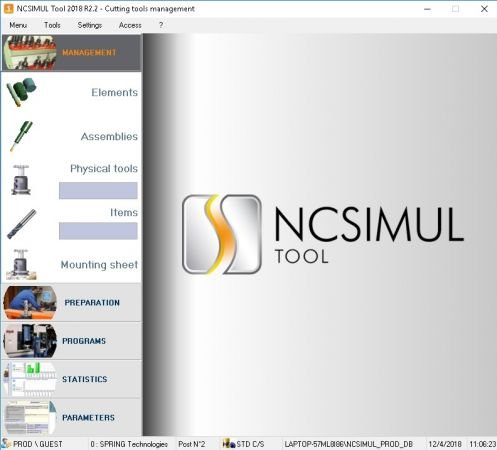
Task: Click the NCSIMUL_PROD_DB database path text
Action: pyautogui.click(x=348, y=444)
